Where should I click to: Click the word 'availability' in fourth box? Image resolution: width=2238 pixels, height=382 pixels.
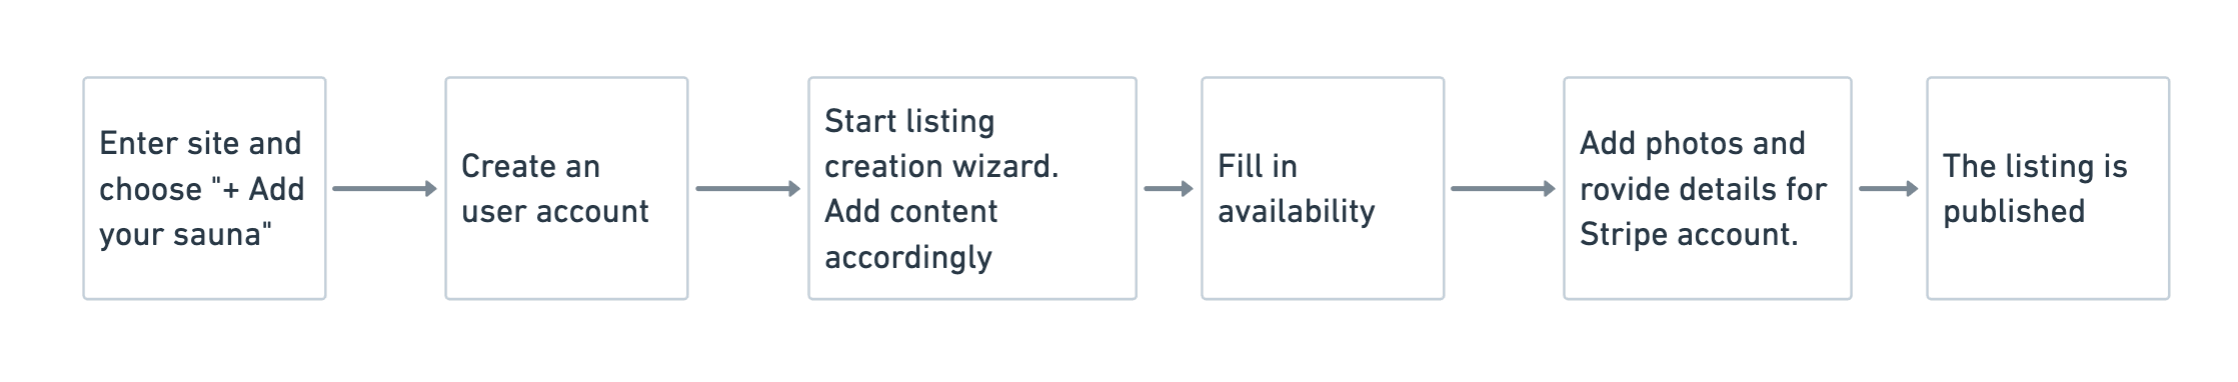(1296, 211)
